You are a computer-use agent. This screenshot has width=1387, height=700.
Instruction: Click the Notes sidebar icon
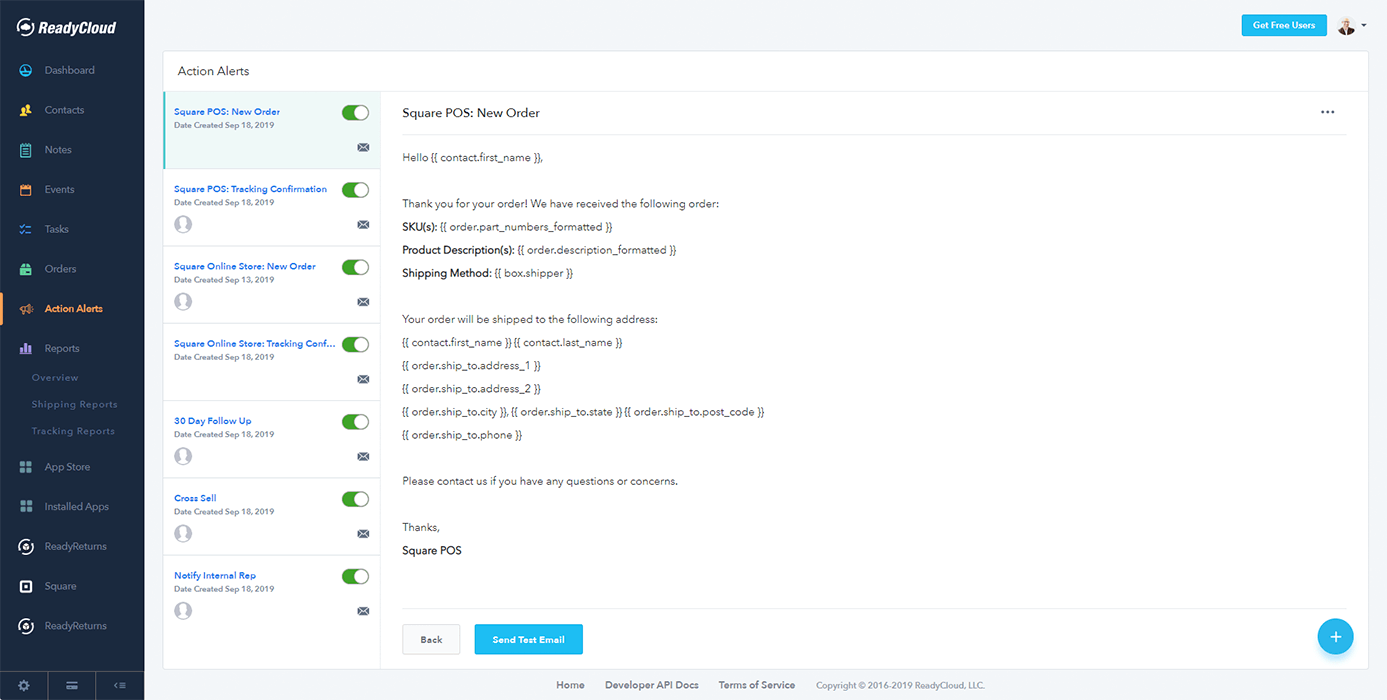(x=26, y=150)
